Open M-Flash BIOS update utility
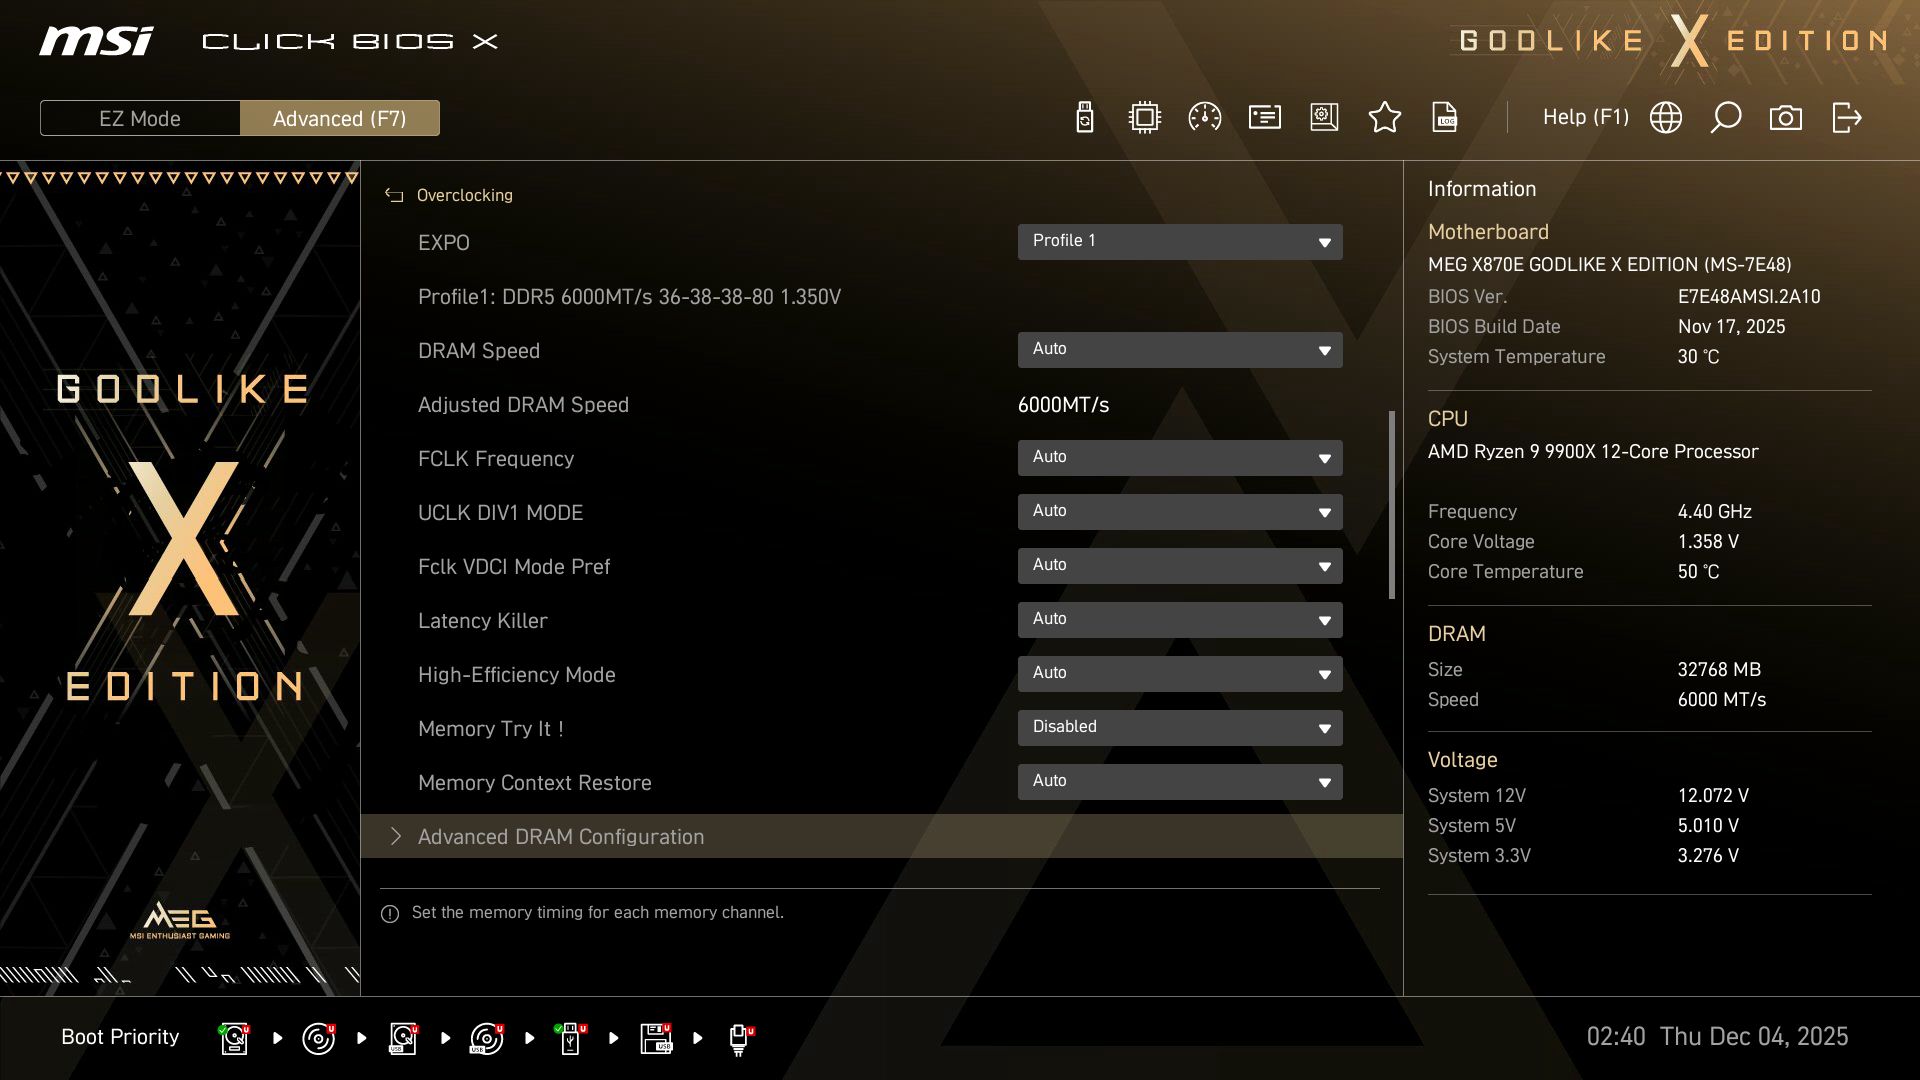 [x=1084, y=117]
